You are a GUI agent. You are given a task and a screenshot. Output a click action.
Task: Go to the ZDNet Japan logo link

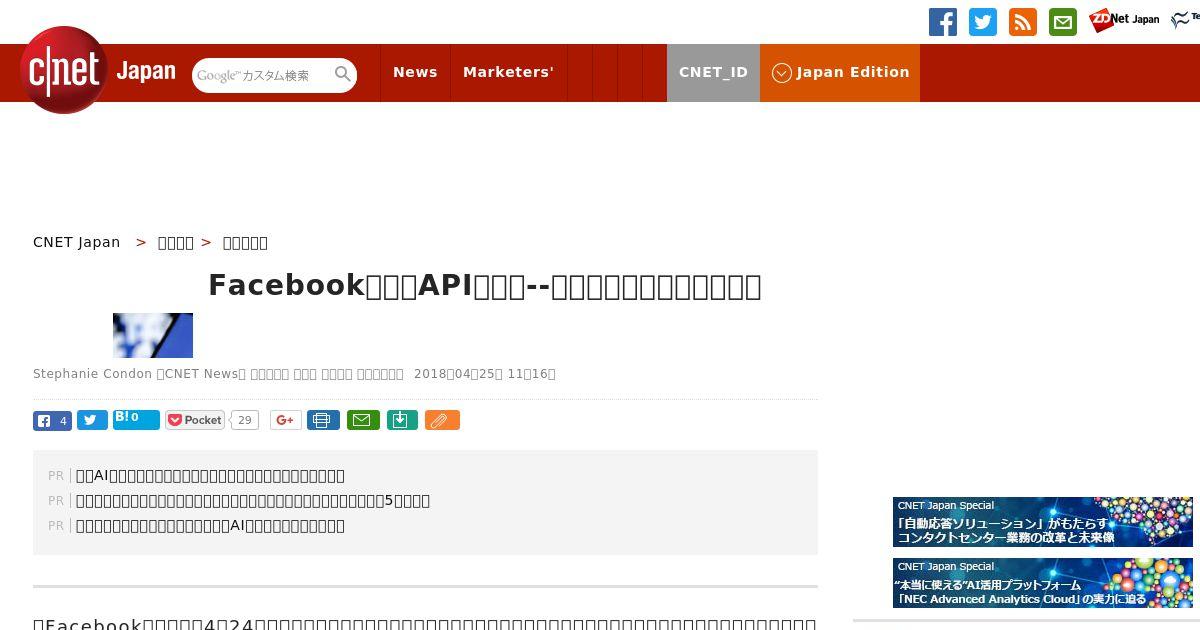[1124, 20]
